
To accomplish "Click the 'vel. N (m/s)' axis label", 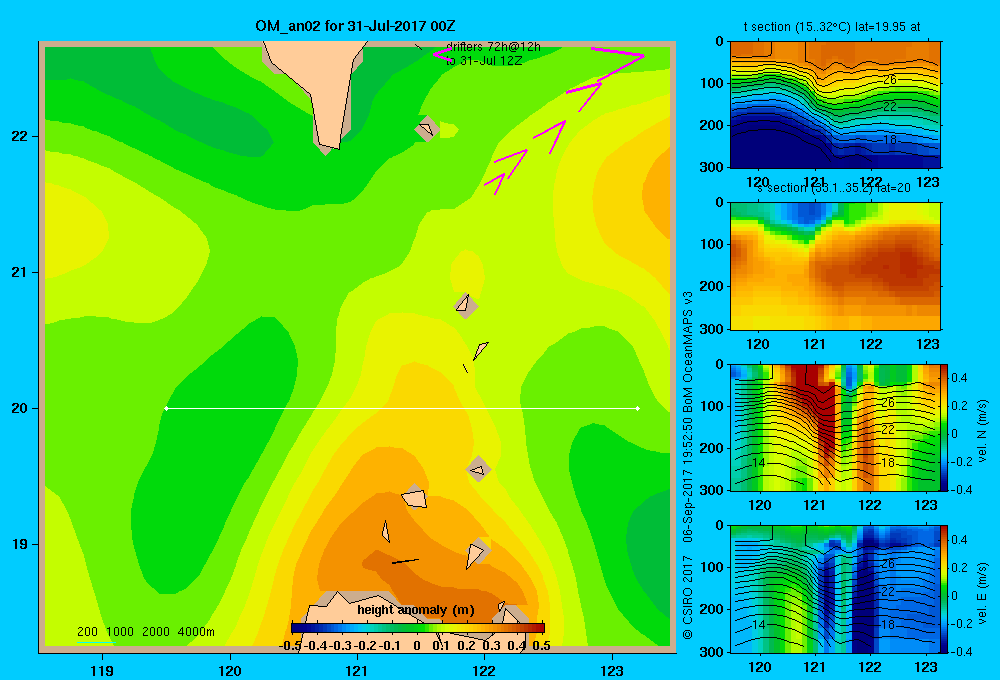I will [983, 431].
